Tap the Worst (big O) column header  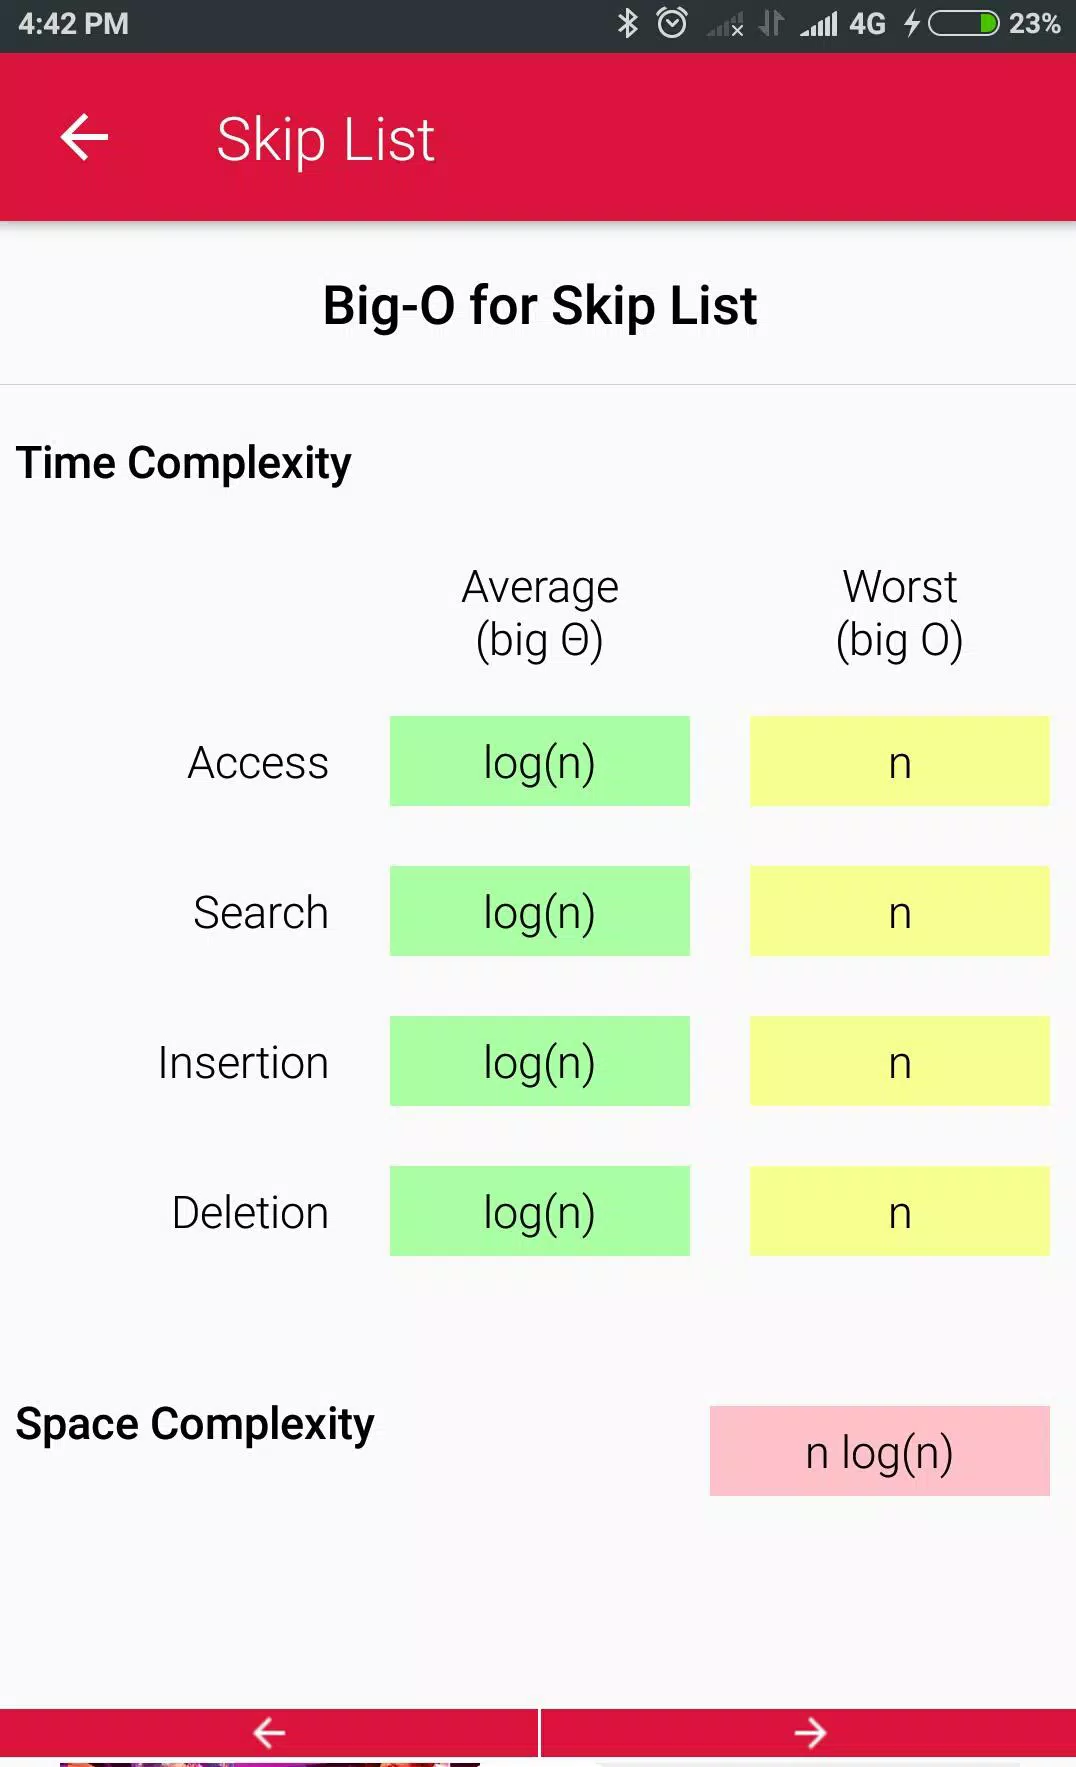tap(899, 613)
